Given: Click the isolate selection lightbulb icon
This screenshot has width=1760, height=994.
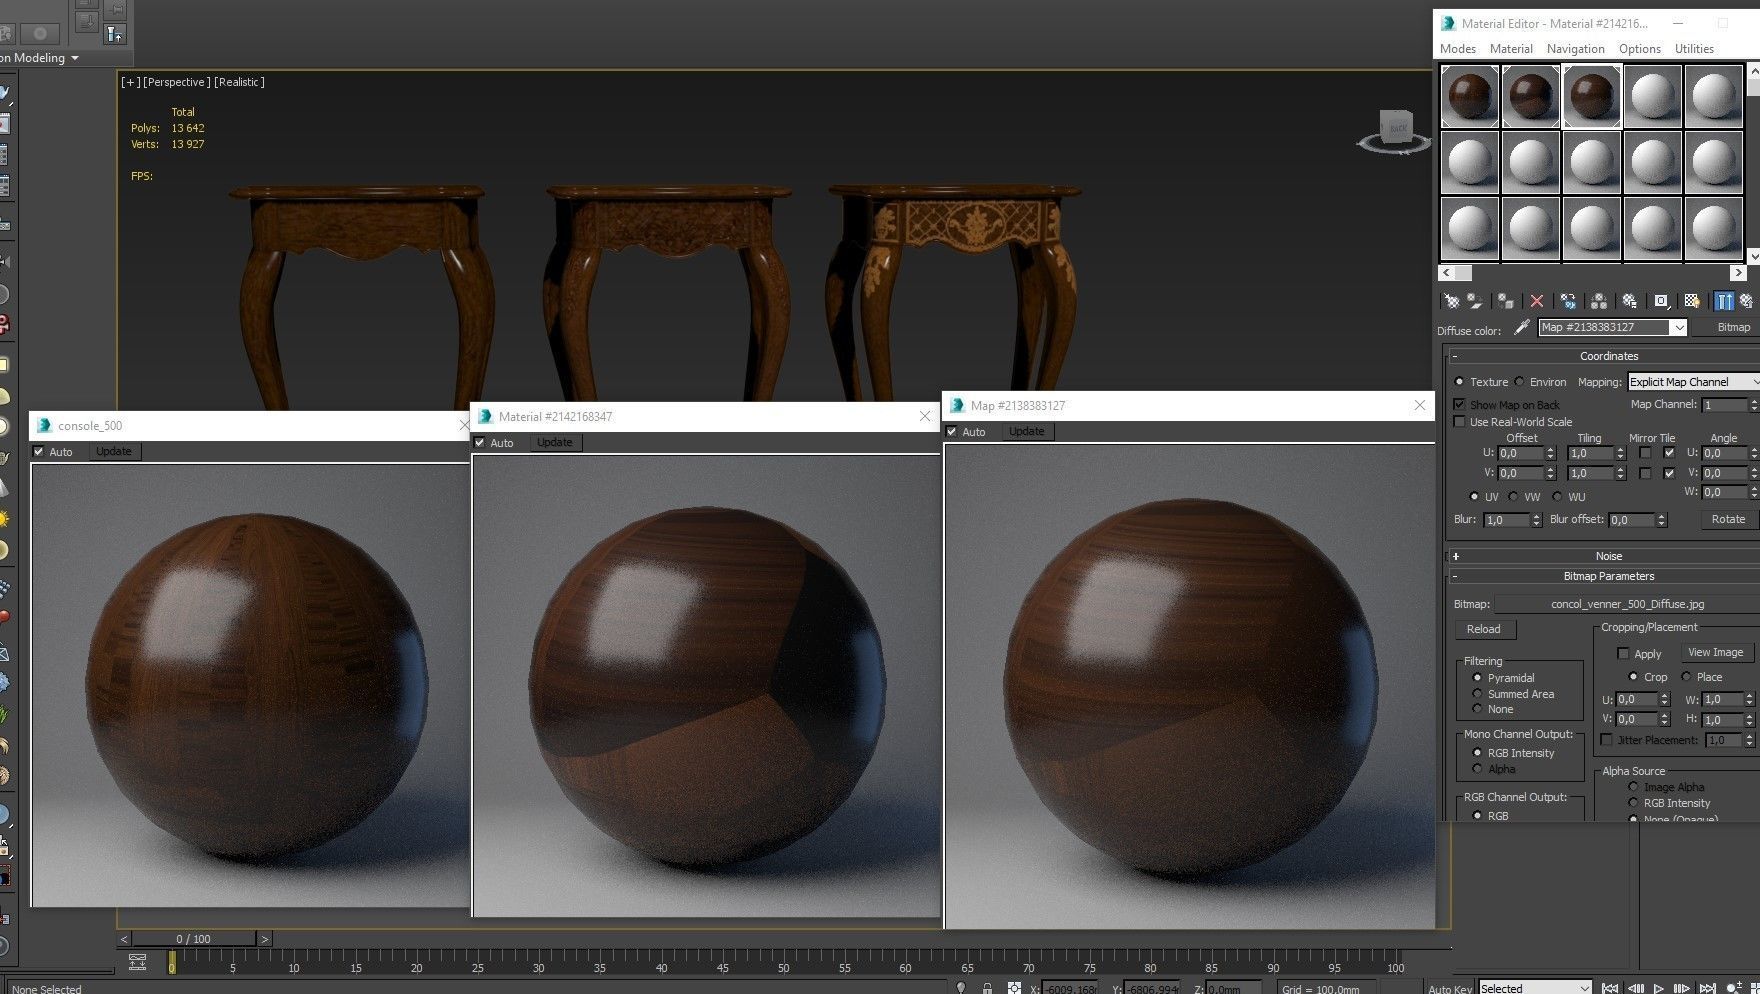Looking at the screenshot, I should click(x=961, y=988).
